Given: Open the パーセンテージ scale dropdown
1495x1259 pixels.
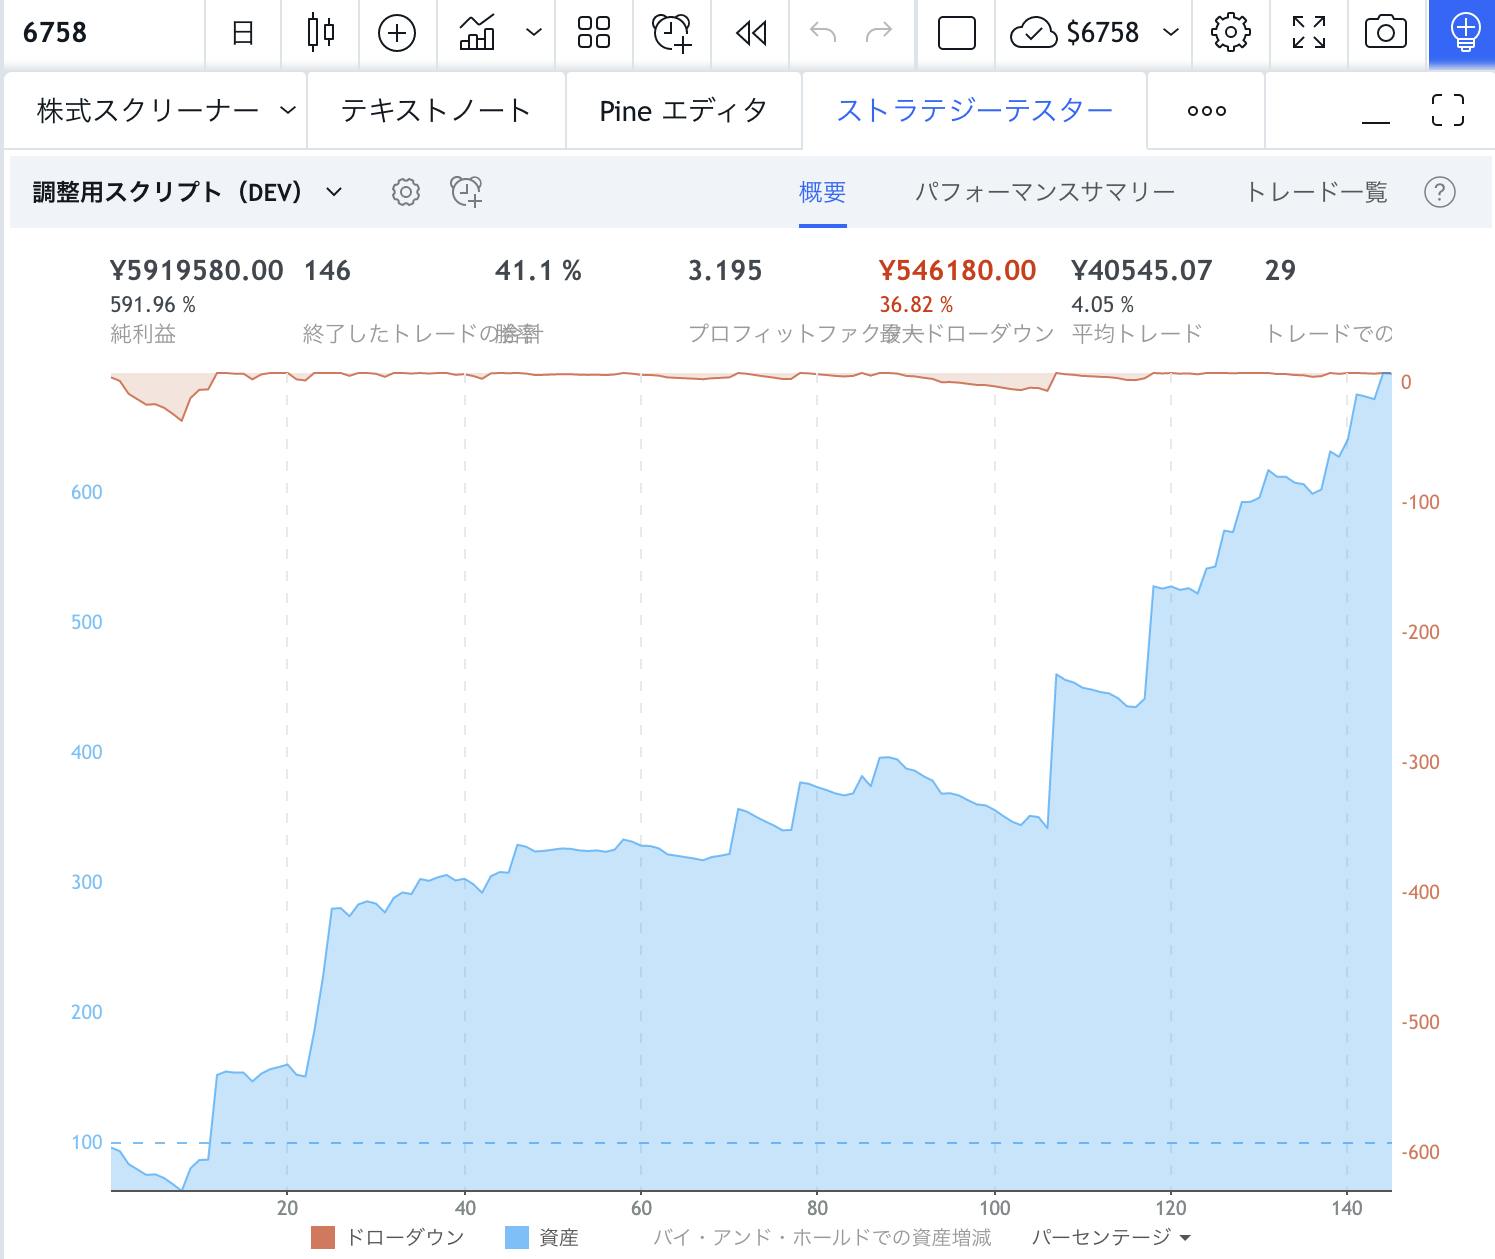Looking at the screenshot, I should (1111, 1238).
